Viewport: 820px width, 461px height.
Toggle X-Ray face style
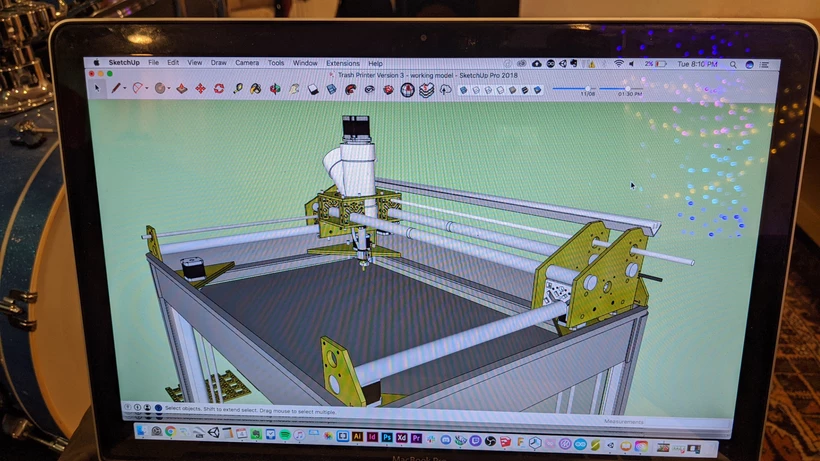pos(463,90)
